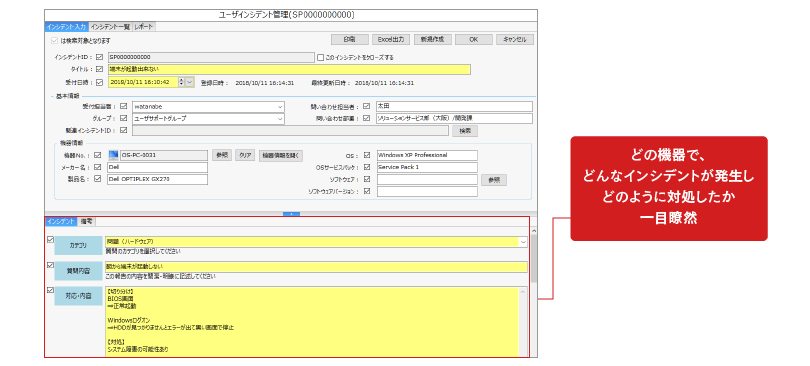Screen dimensions: 810x366
Task: Toggle the OSサービスパック search checkbox
Action: (367, 167)
